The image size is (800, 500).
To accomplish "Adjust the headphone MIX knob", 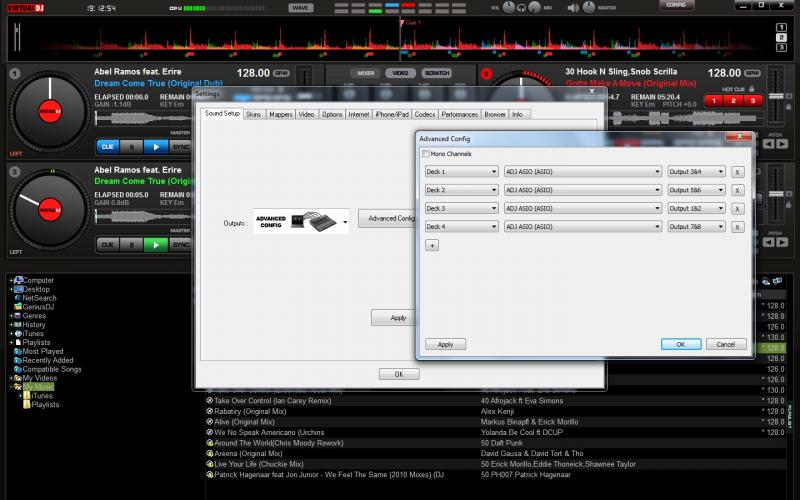I will (534, 8).
